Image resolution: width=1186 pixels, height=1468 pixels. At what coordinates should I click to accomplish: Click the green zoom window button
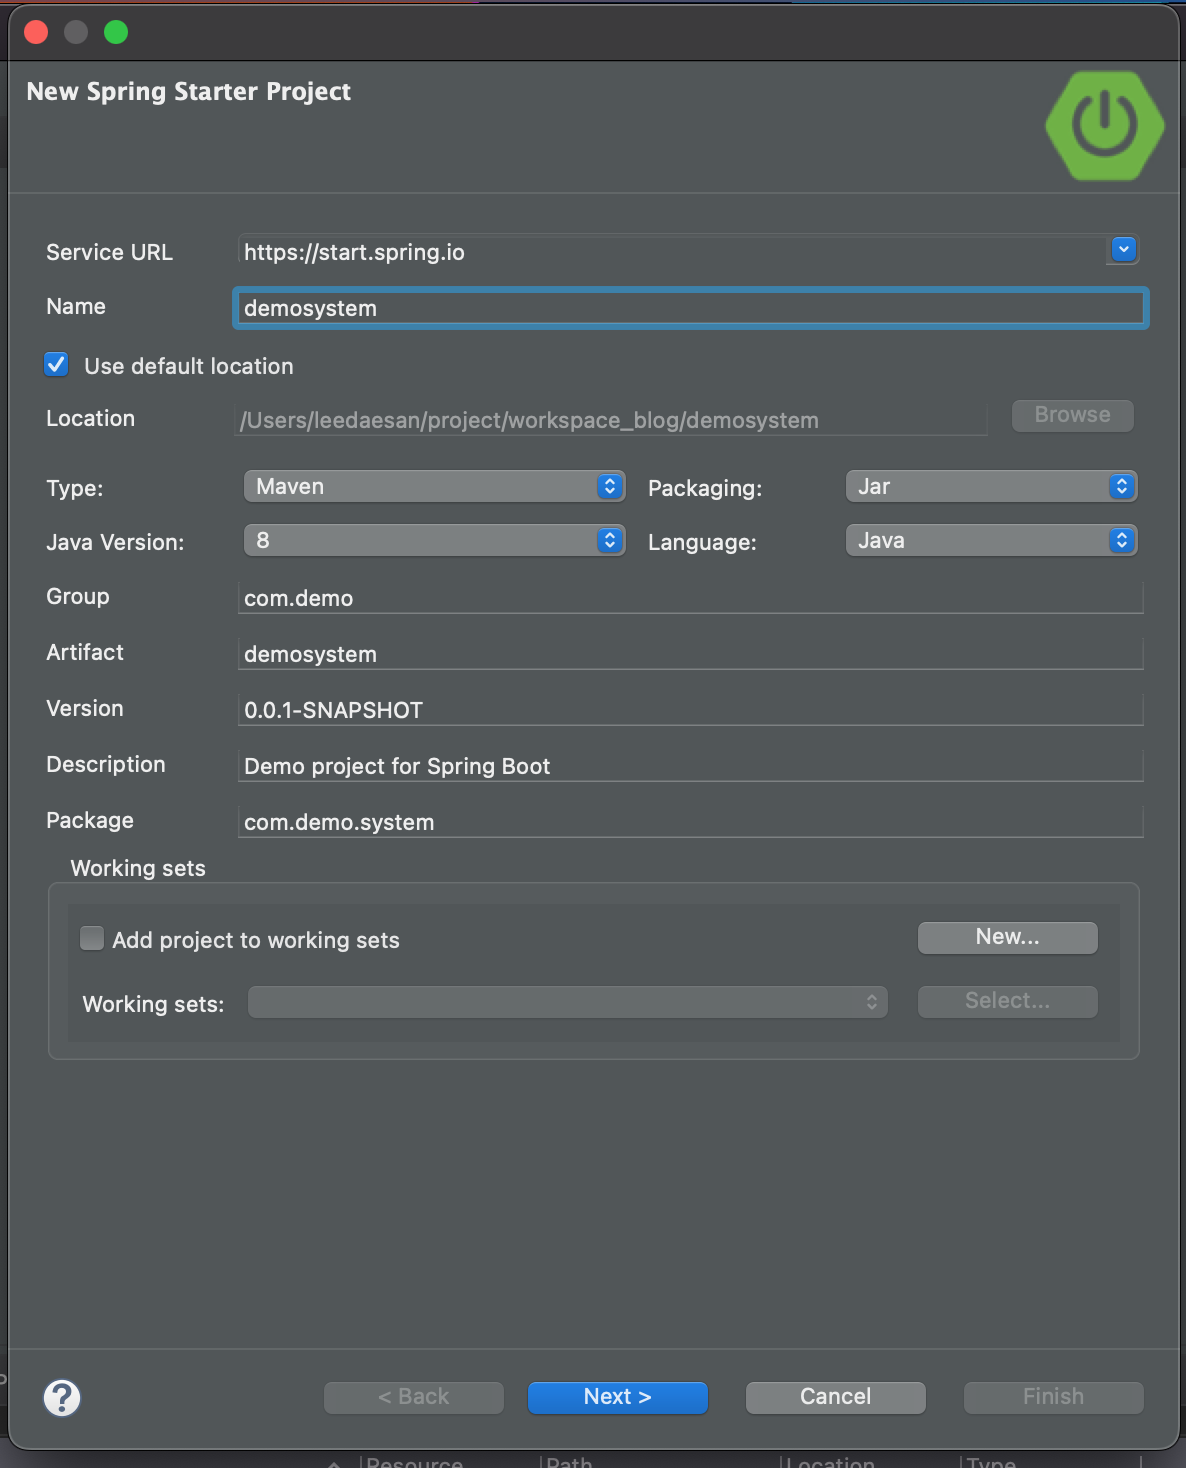(x=116, y=32)
